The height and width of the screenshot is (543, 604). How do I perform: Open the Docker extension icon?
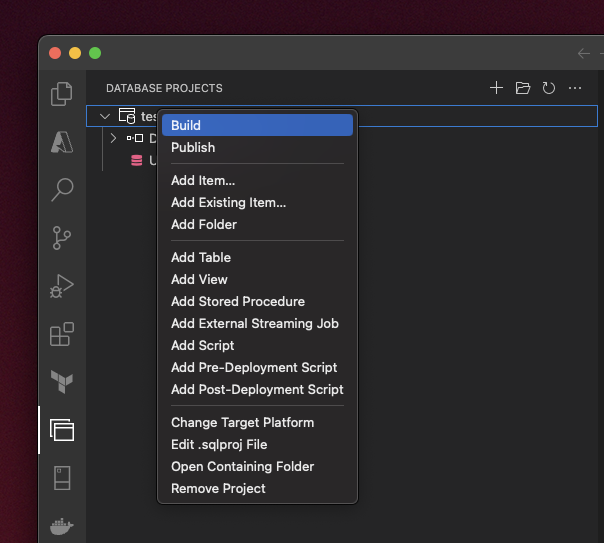click(62, 526)
